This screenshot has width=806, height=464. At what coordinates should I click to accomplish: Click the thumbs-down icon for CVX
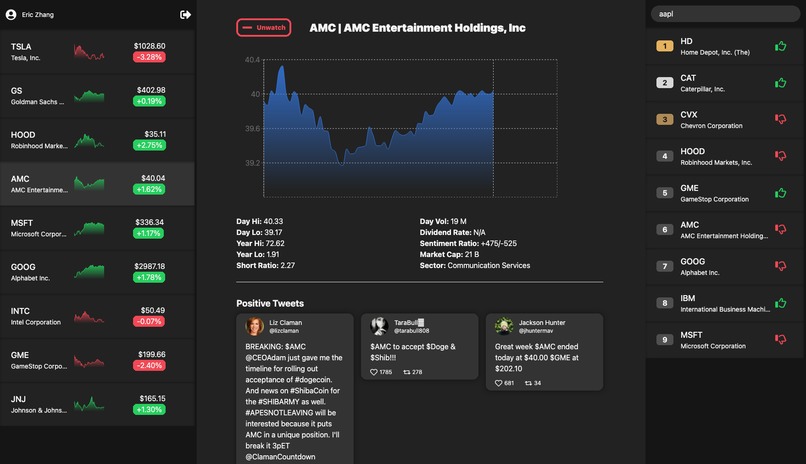pos(780,119)
